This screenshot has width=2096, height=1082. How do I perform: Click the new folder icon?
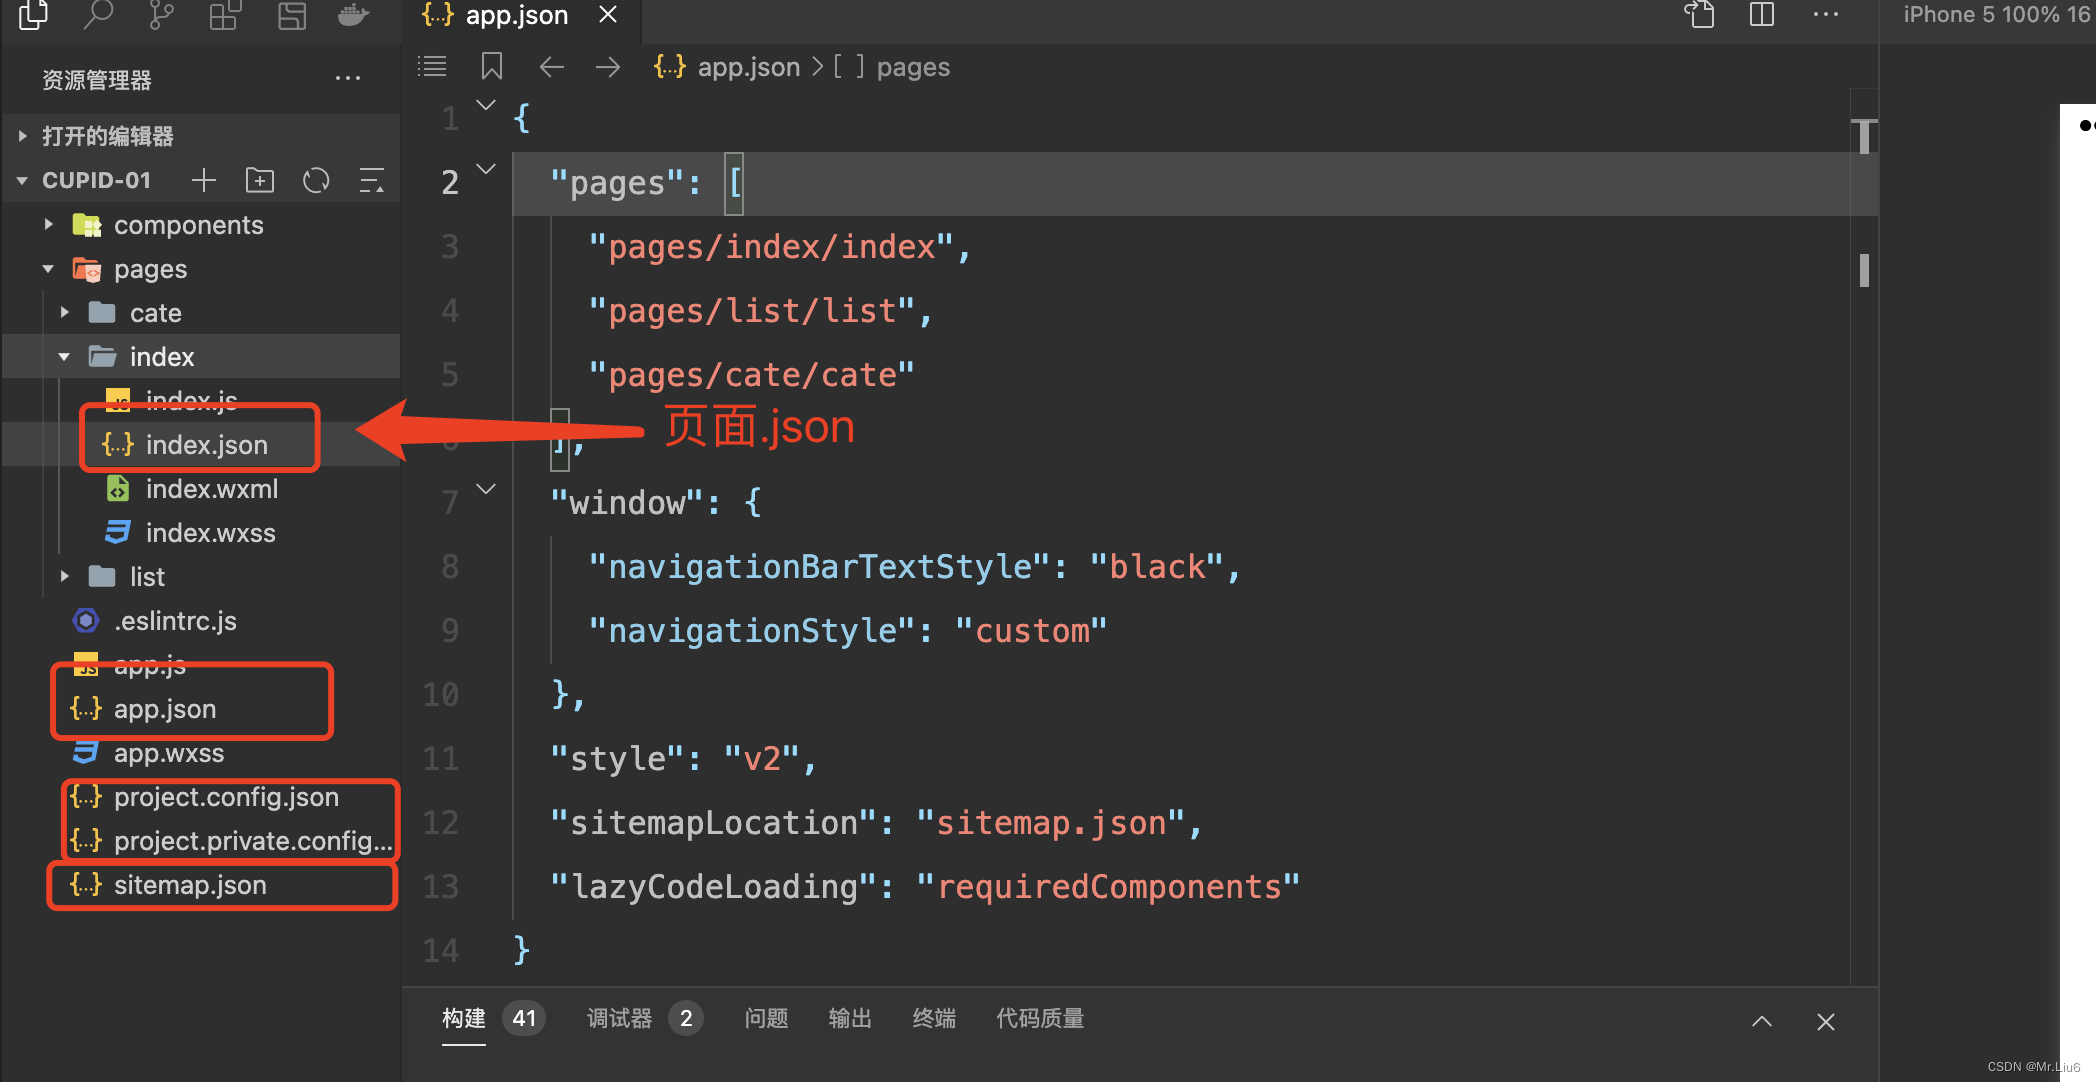tap(260, 180)
